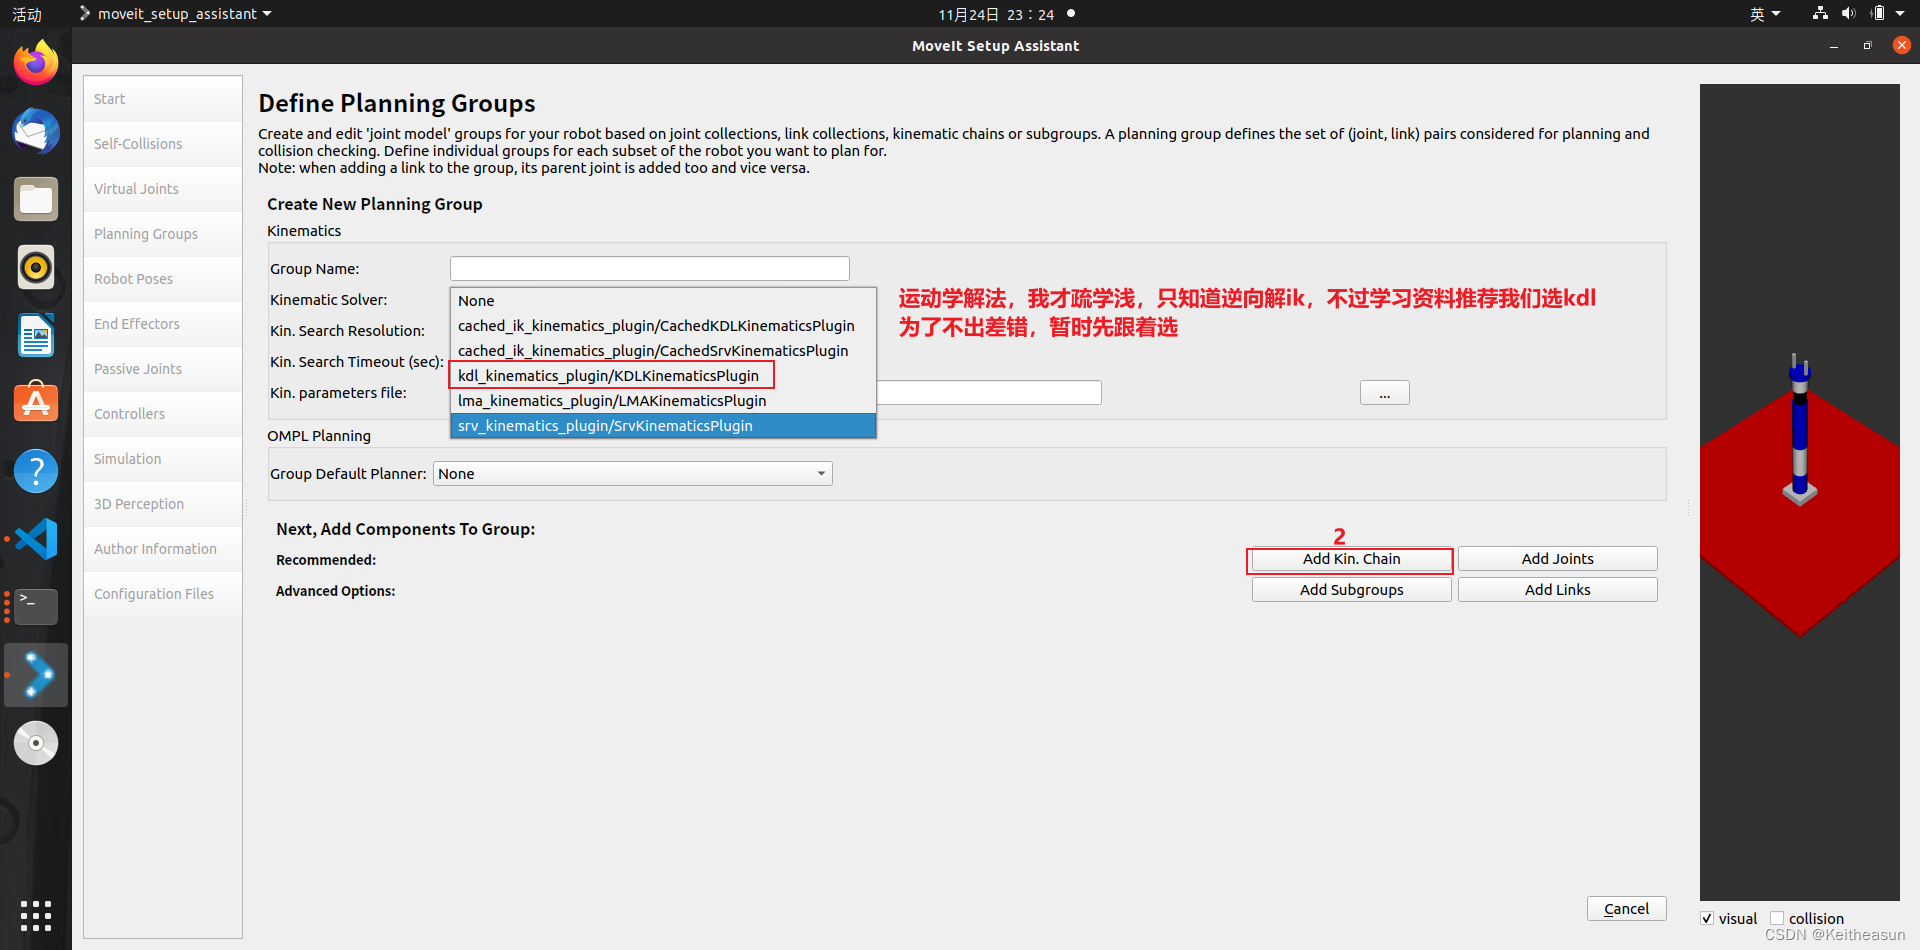Open the Files manager dock icon
This screenshot has width=1920, height=950.
tap(36, 199)
